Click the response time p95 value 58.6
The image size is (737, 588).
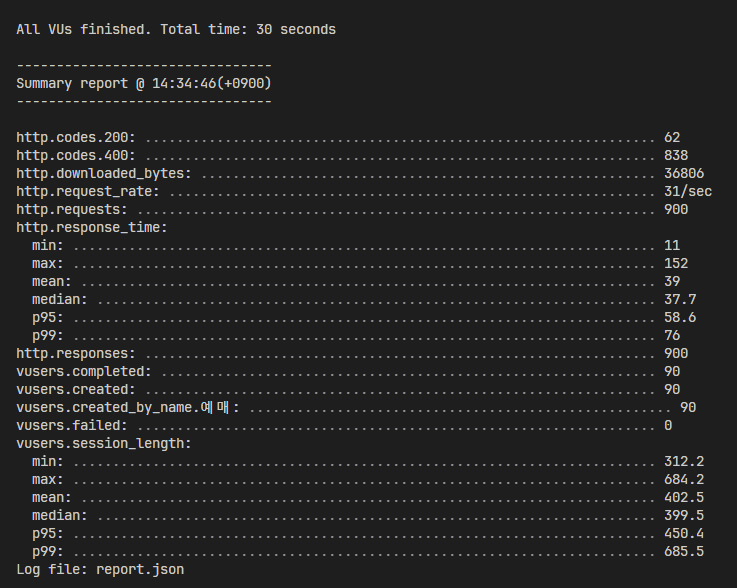click(x=680, y=318)
